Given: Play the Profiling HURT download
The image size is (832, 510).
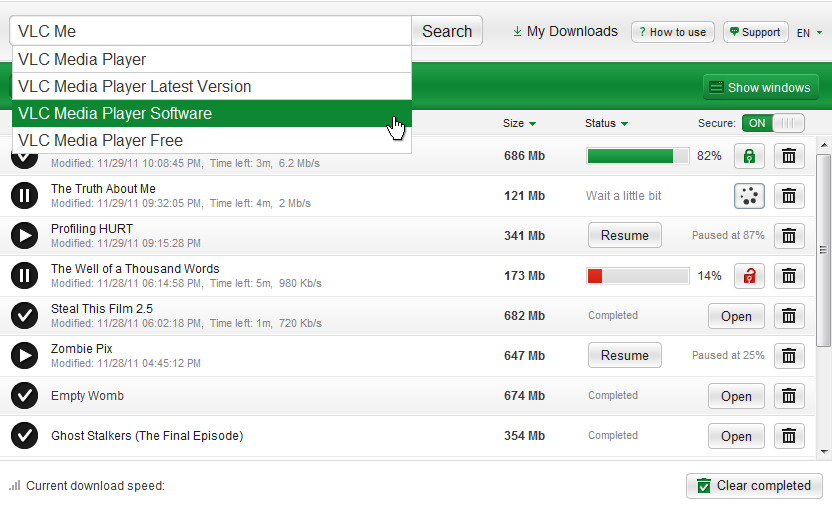Looking at the screenshot, I should 24,236.
